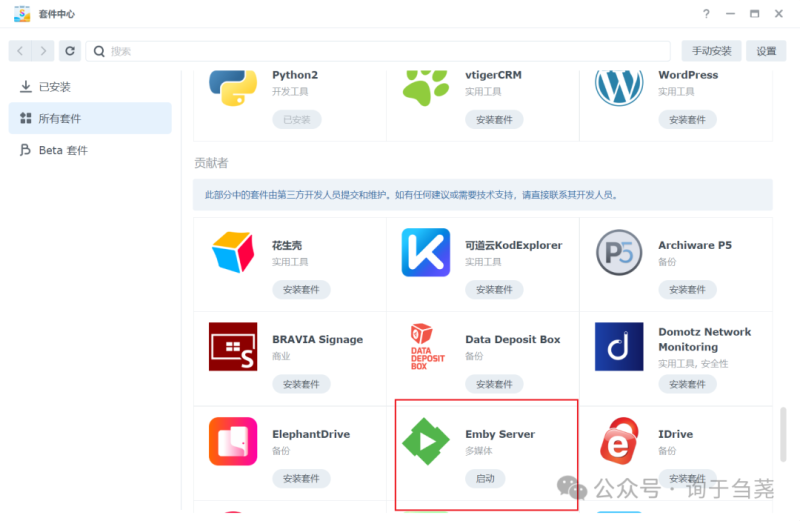The image size is (800, 521).
Task: Install WordPress package
Action: [x=687, y=120]
